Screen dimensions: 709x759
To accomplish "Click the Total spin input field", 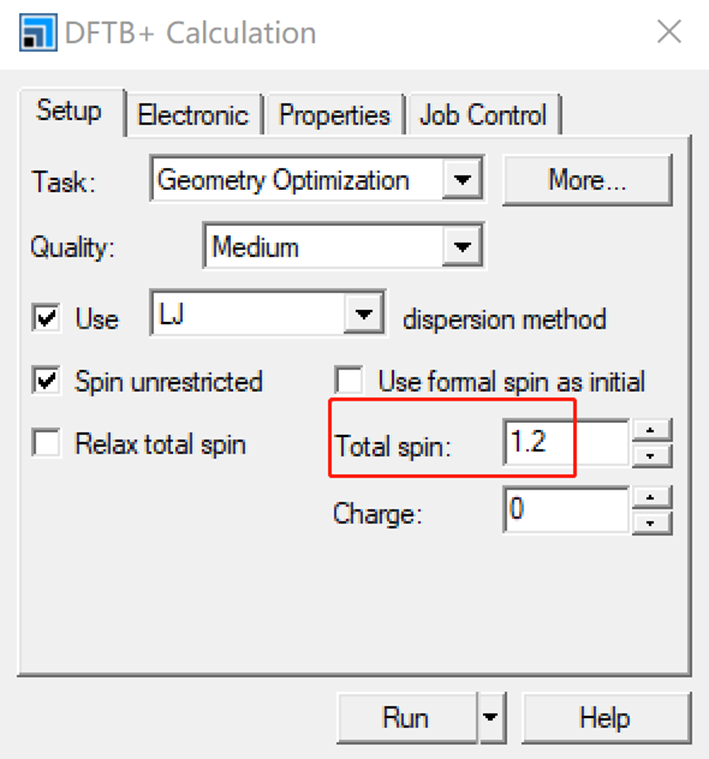I will coord(565,444).
